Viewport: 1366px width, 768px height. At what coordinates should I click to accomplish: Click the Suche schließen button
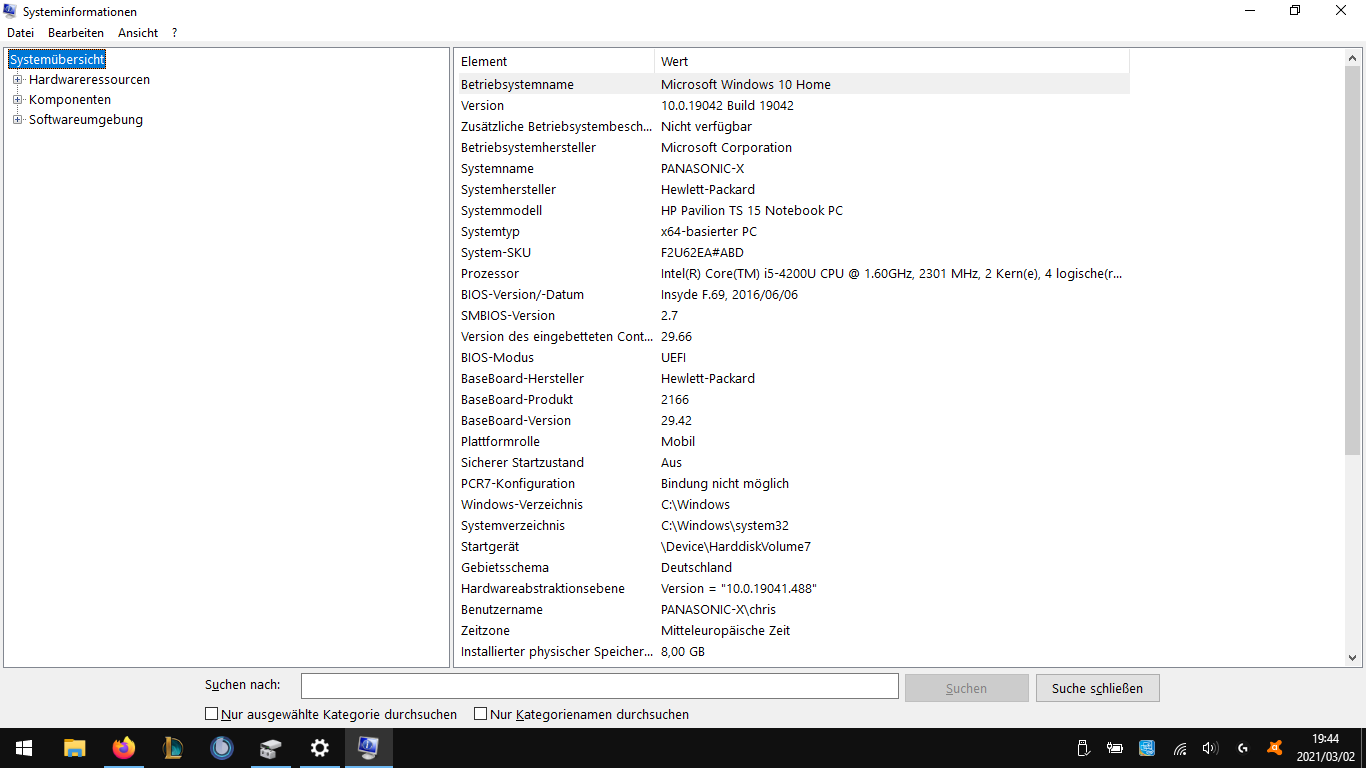point(1097,688)
